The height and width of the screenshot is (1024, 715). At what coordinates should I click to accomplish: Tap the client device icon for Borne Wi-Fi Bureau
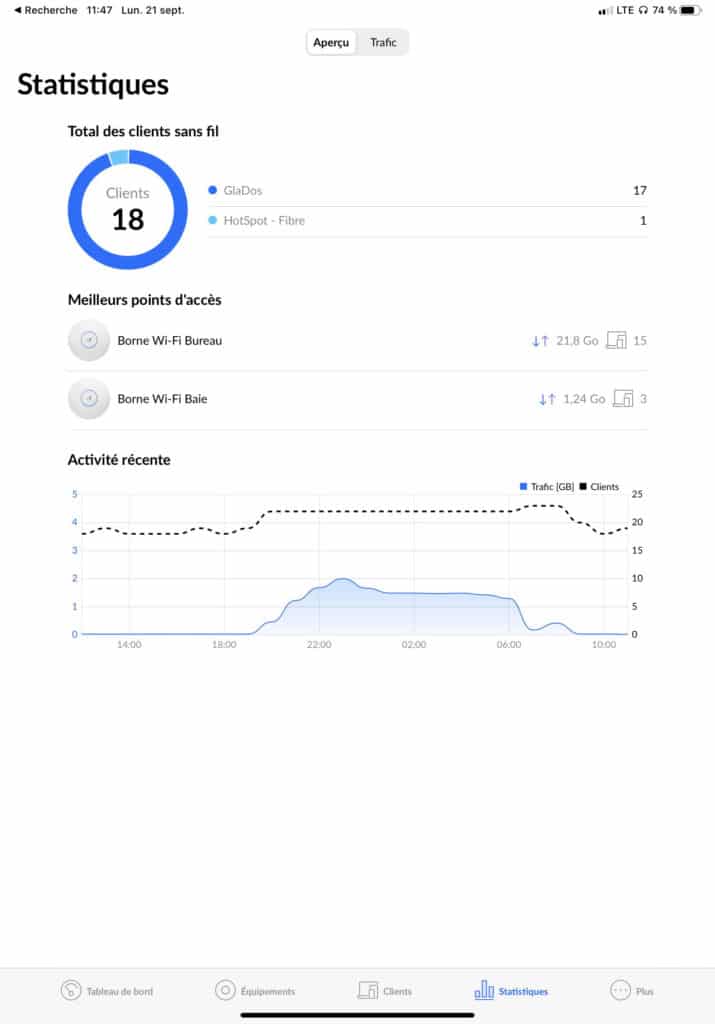click(x=617, y=341)
